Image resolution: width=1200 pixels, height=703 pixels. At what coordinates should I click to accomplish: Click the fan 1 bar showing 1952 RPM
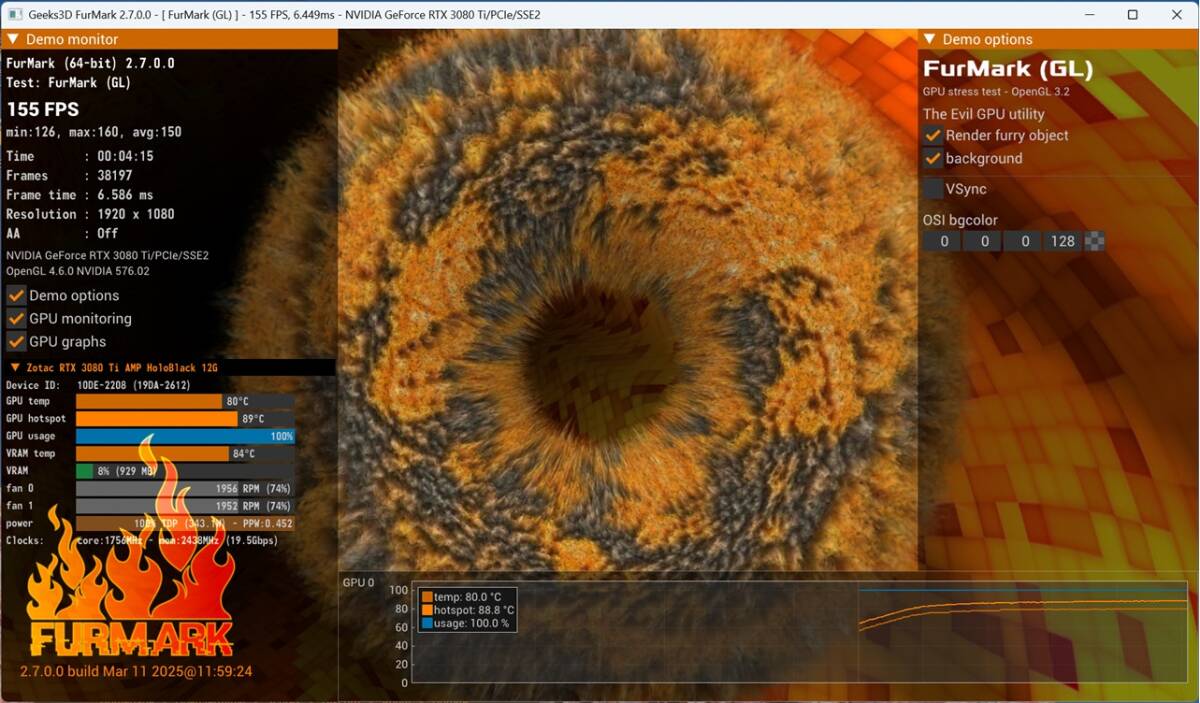pyautogui.click(x=185, y=506)
